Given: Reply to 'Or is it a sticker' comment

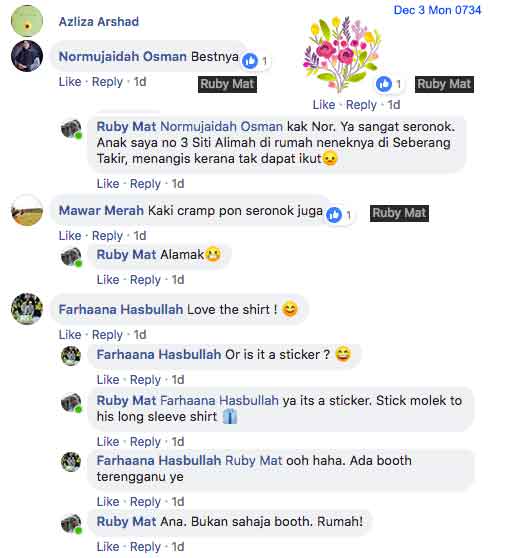Looking at the screenshot, I should pos(145,380).
